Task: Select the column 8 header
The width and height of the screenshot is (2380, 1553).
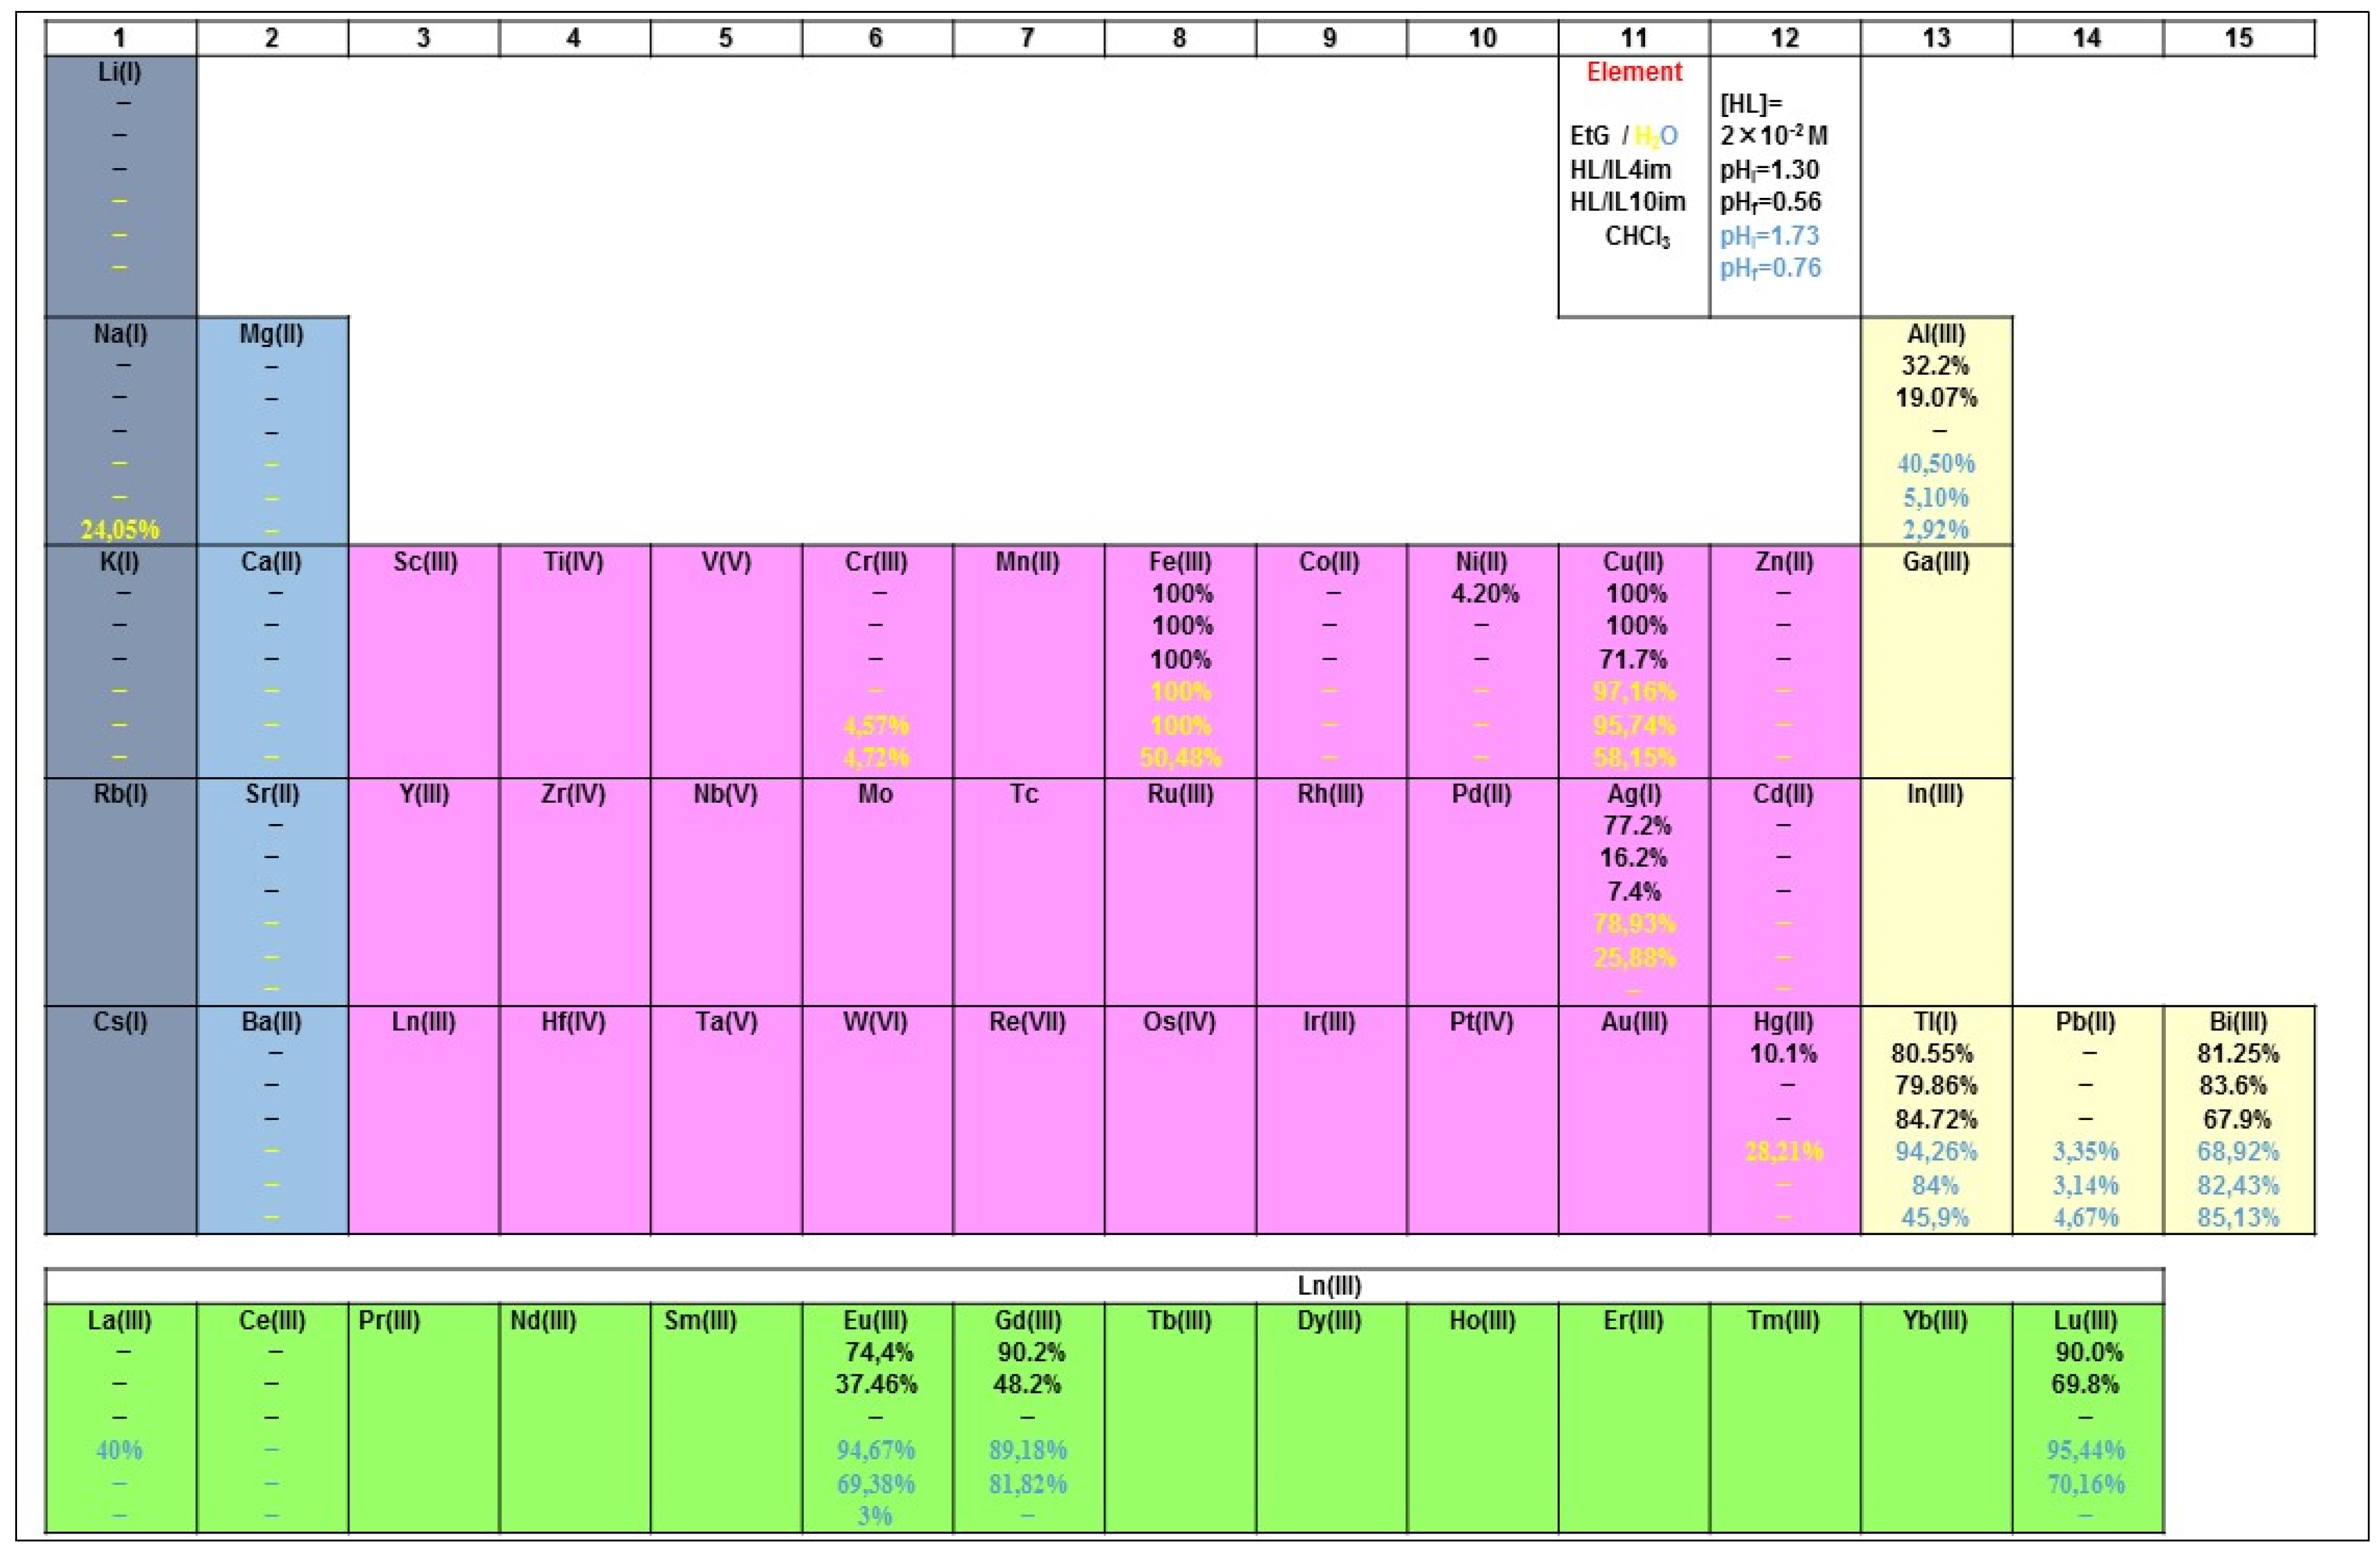Action: [1179, 38]
